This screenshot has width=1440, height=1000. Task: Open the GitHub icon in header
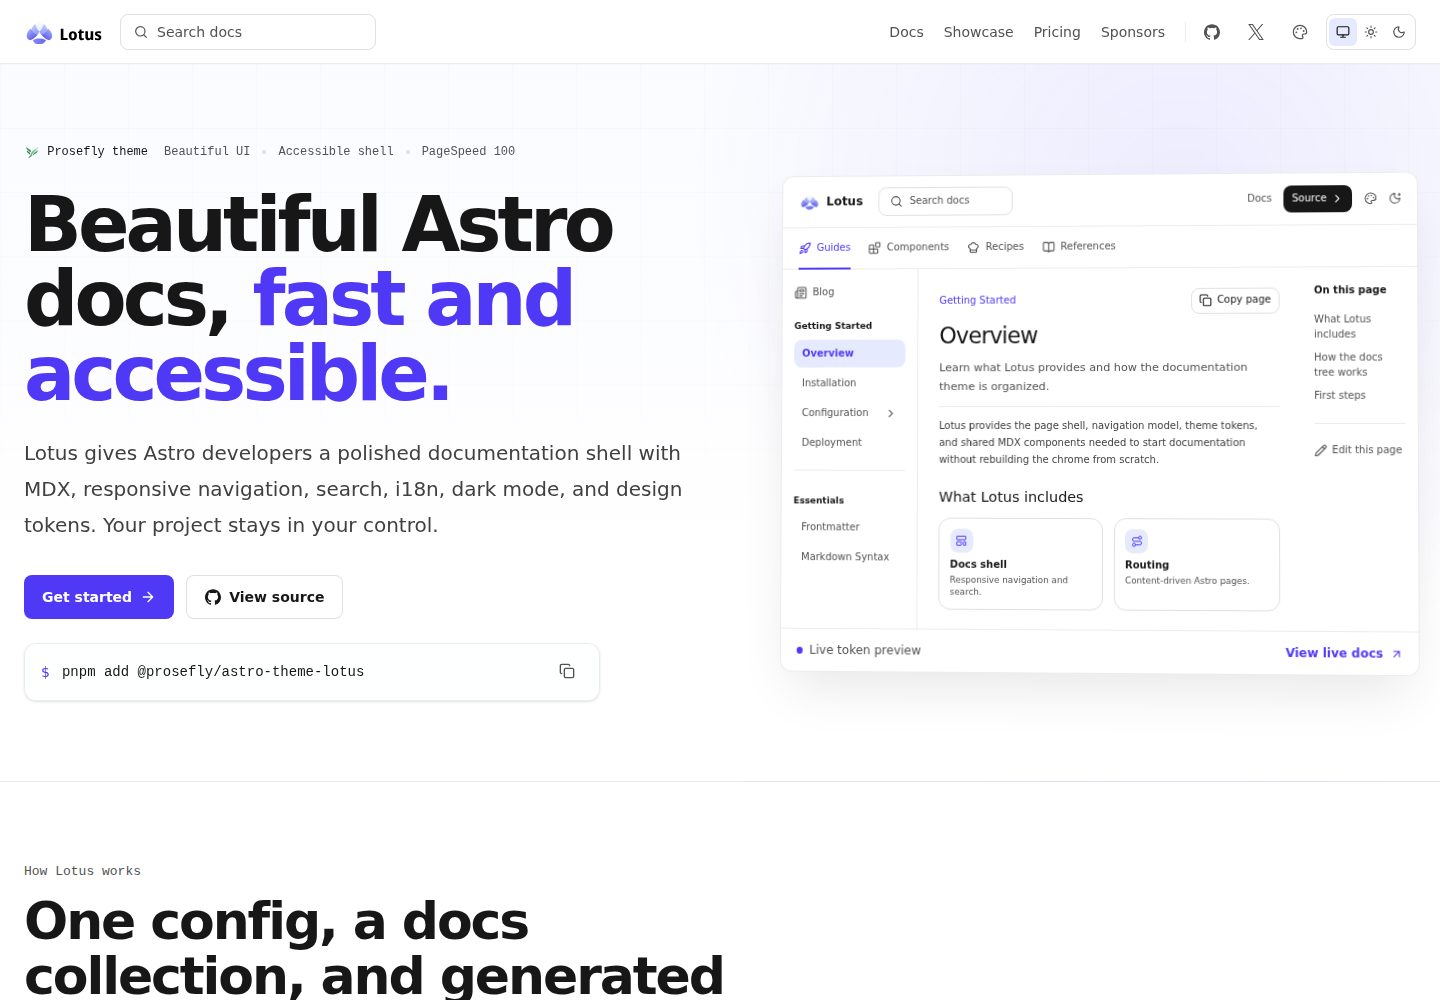[x=1212, y=32]
